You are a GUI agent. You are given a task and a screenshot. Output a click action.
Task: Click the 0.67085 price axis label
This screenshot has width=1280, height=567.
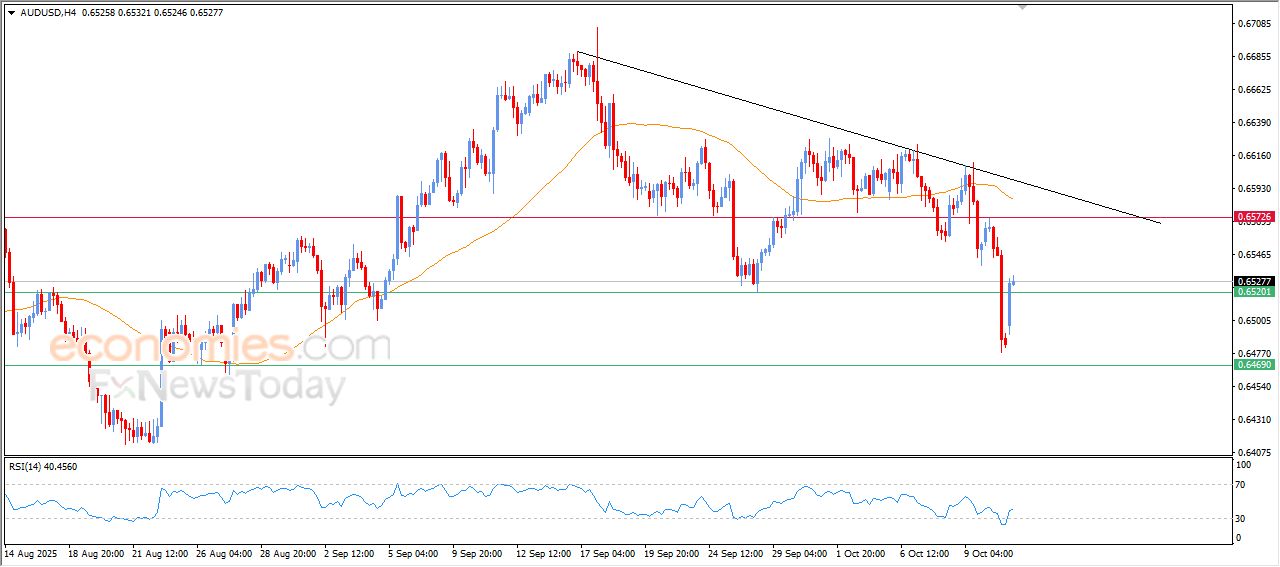1252,23
